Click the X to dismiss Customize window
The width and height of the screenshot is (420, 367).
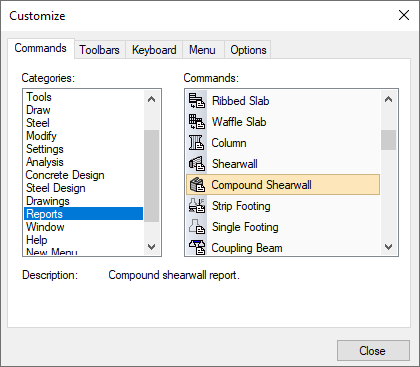(404, 15)
